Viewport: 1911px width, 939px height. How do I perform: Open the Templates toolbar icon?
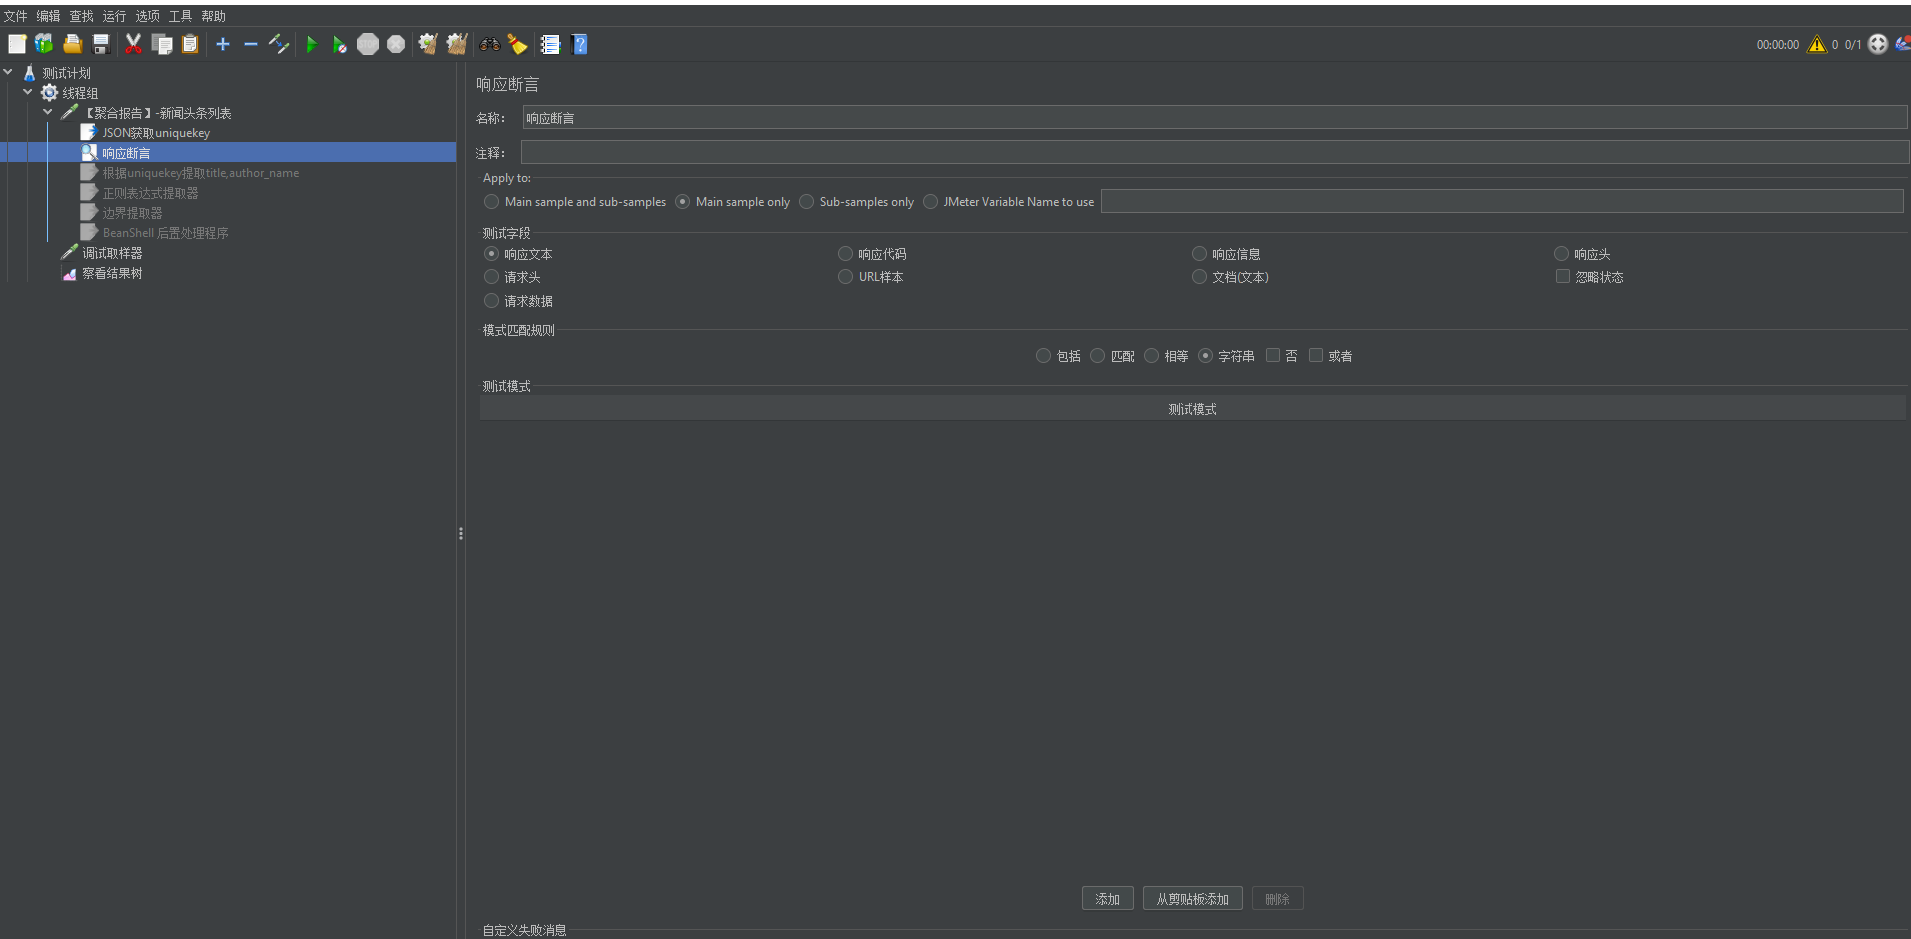pos(44,44)
